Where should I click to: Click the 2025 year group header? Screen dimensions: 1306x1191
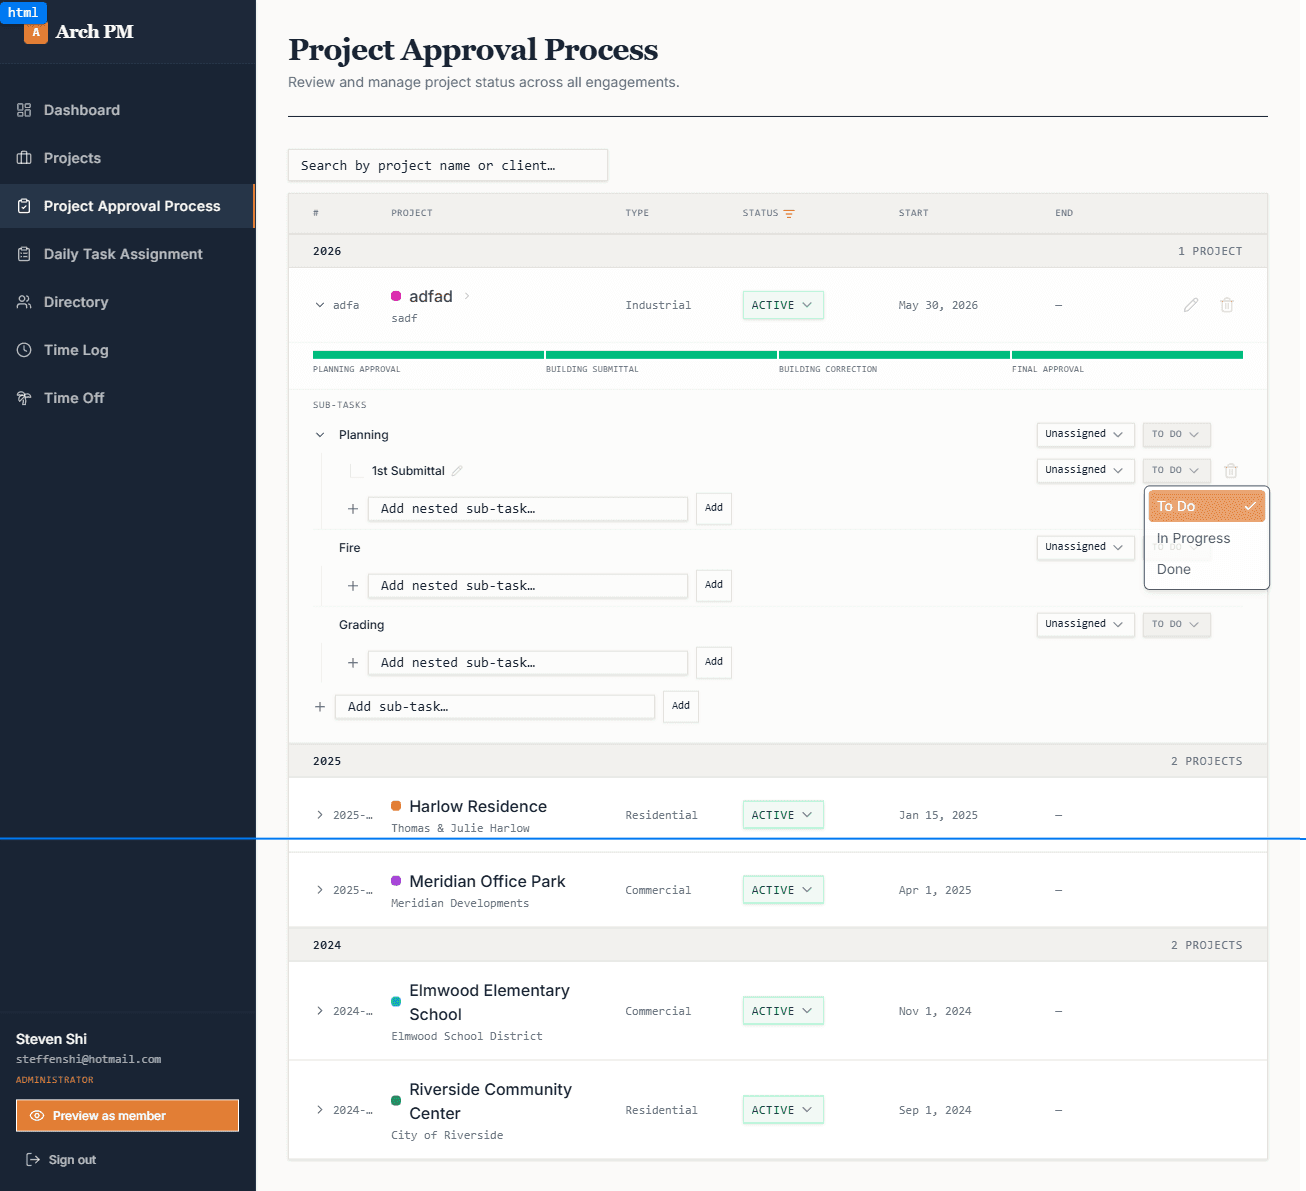[x=778, y=761]
